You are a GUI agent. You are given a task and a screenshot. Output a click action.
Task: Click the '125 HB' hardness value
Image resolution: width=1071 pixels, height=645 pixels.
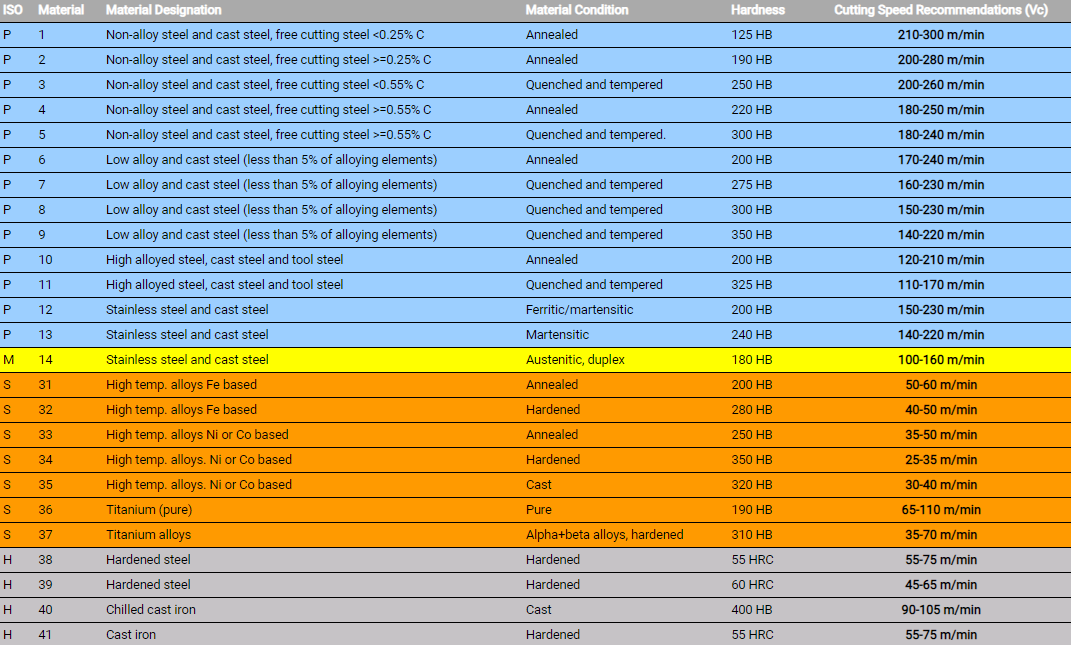tap(751, 35)
